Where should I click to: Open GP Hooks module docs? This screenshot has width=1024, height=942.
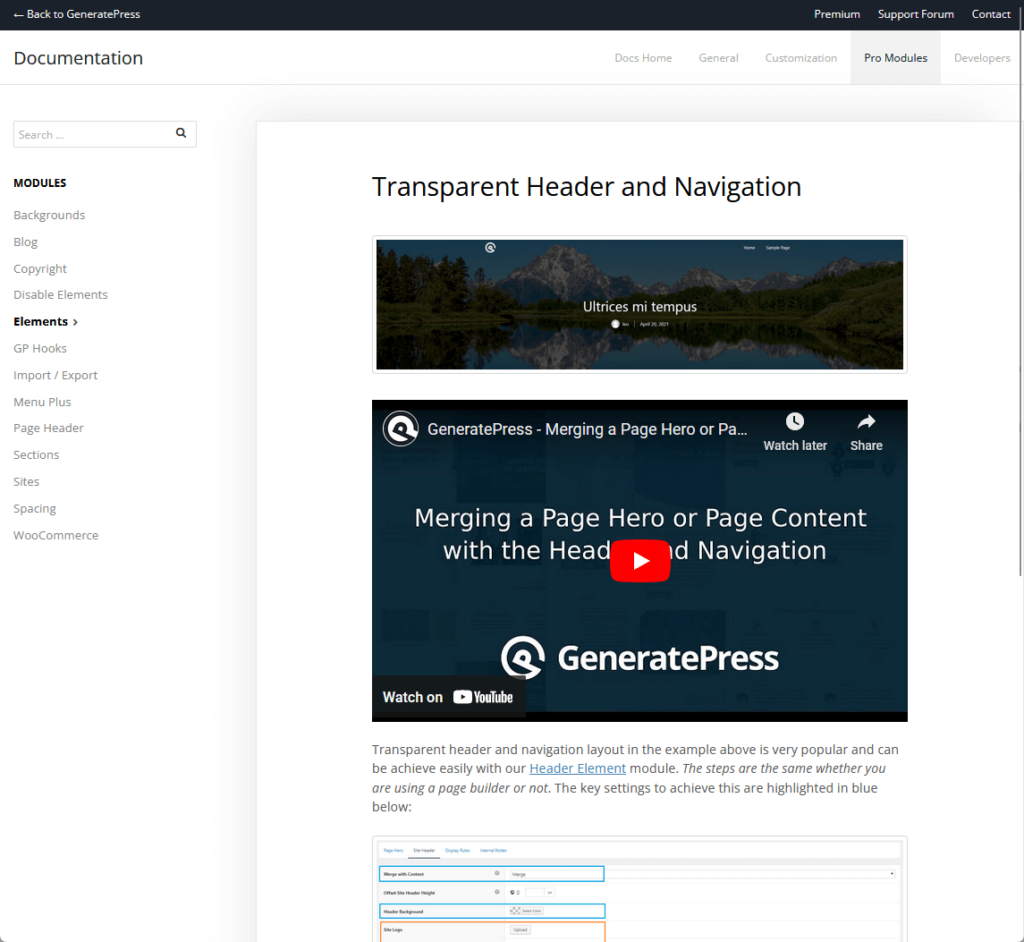[40, 348]
